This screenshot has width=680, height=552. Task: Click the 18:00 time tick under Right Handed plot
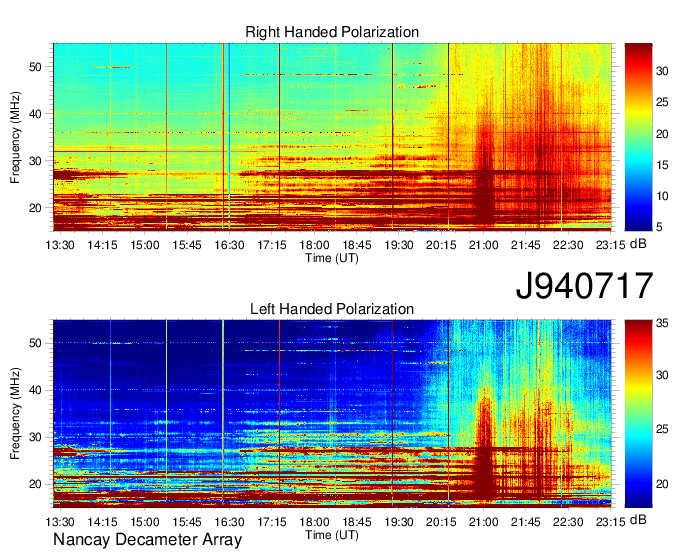click(x=314, y=245)
